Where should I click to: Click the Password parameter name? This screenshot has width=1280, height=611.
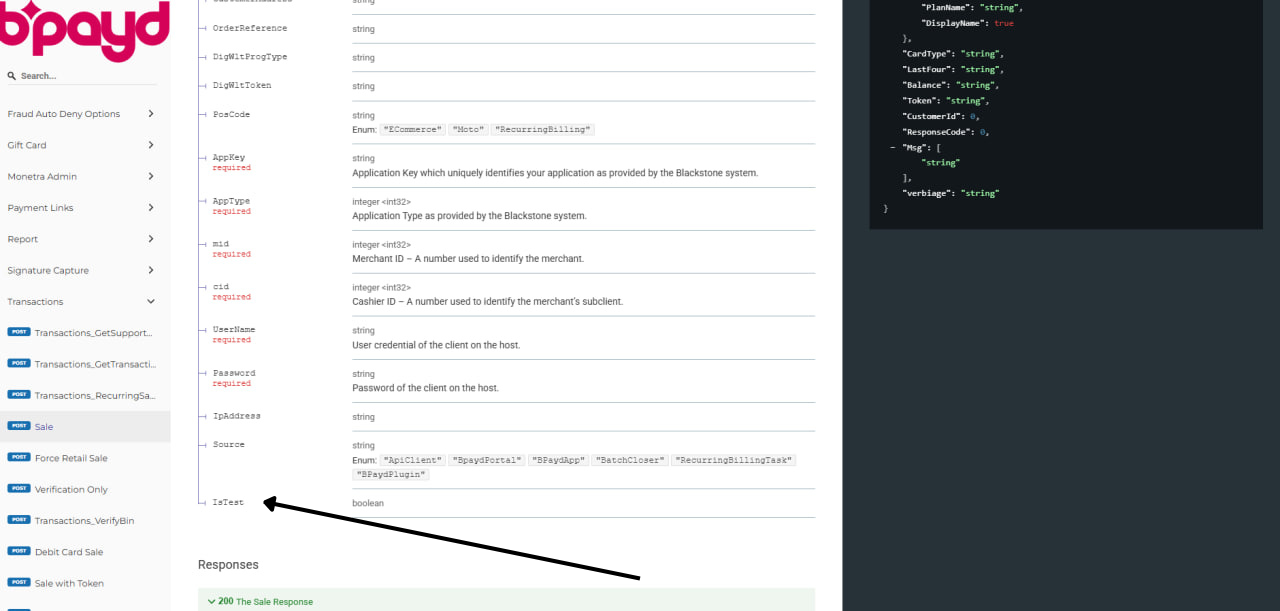234,373
